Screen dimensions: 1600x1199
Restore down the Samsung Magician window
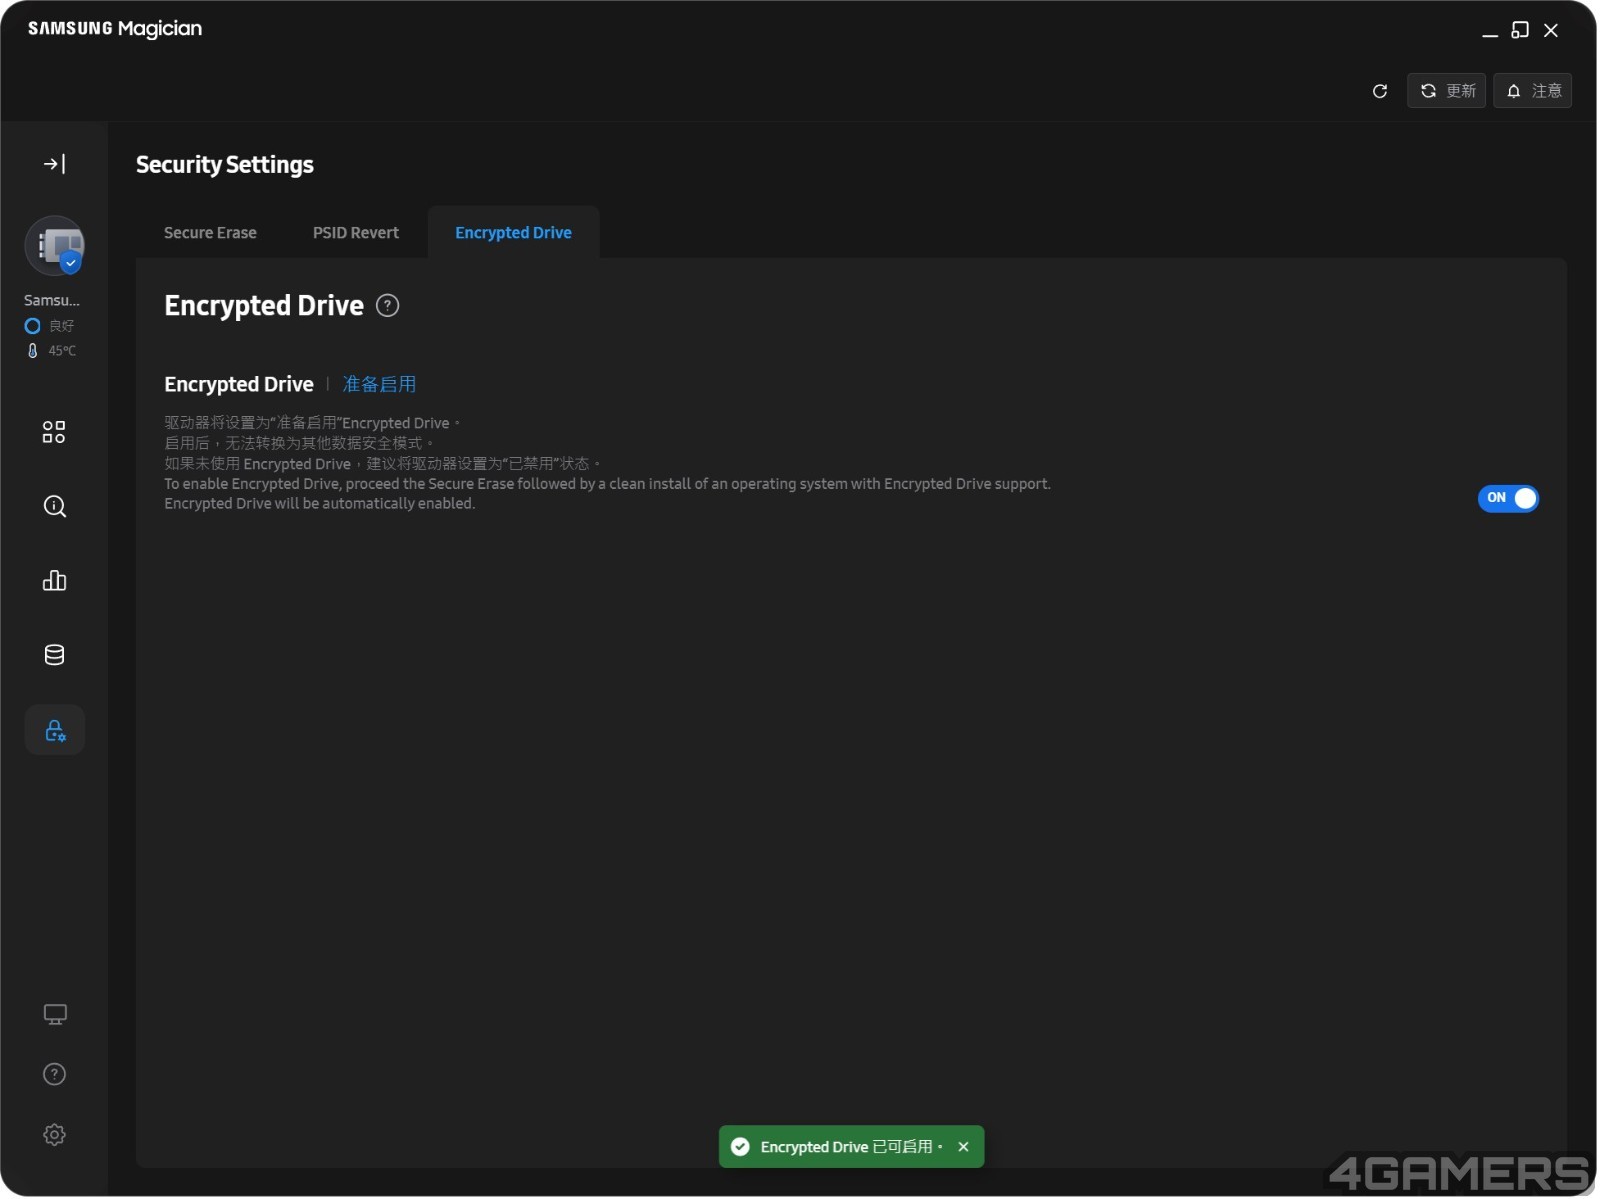(x=1522, y=30)
